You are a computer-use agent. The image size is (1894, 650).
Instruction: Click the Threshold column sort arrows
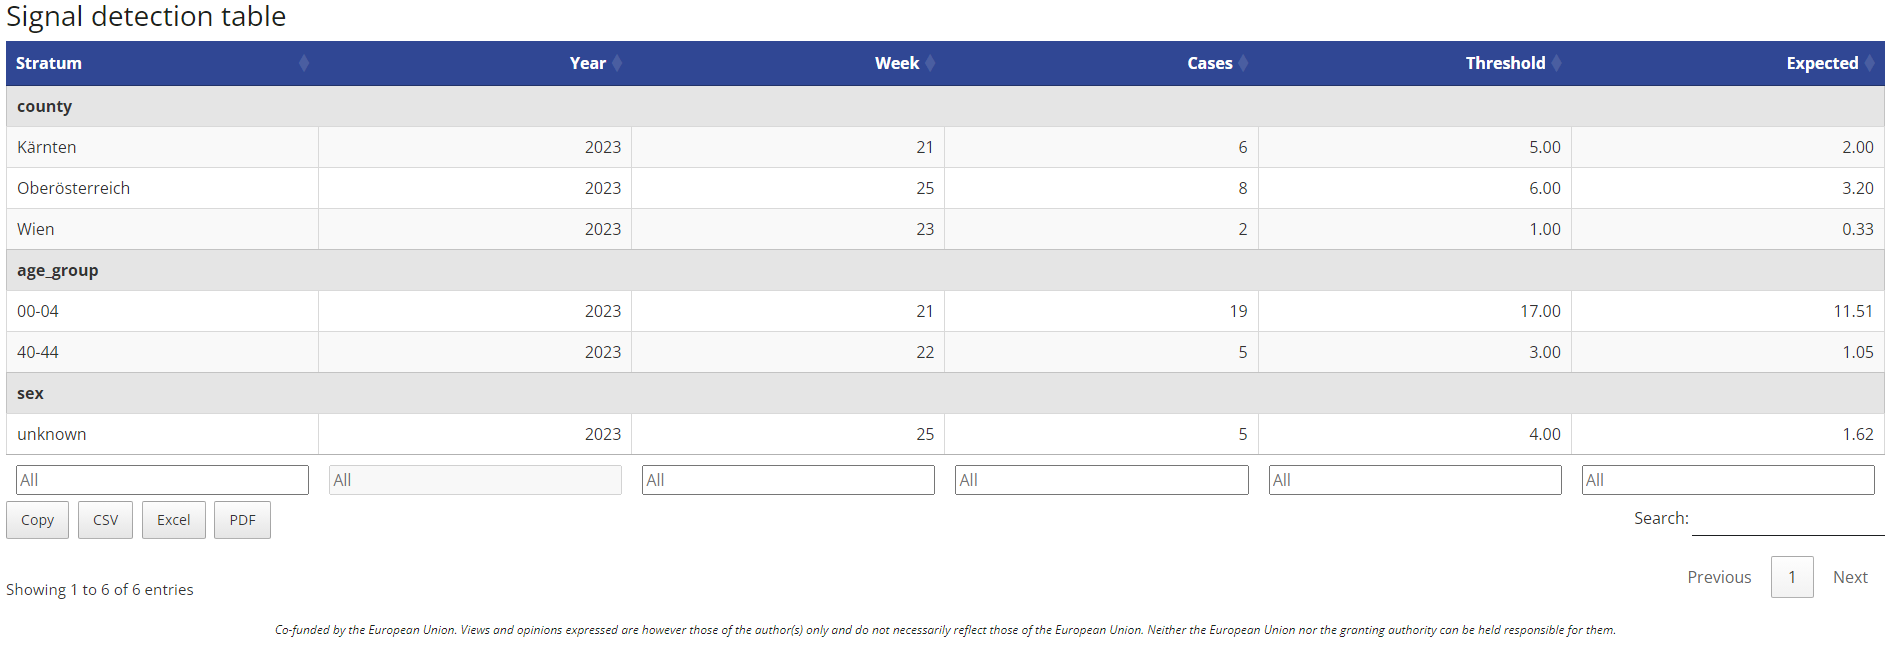pos(1556,63)
